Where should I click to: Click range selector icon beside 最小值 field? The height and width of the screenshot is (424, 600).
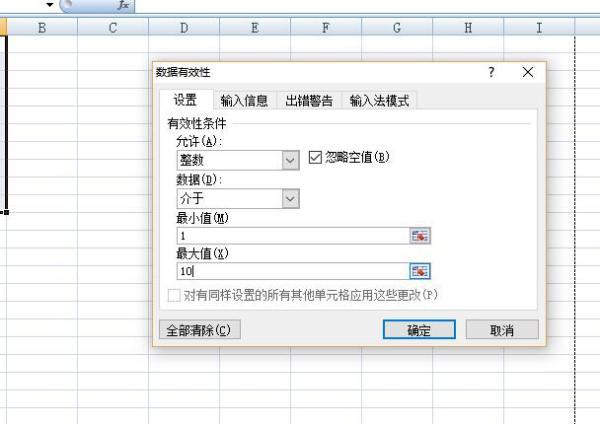[x=420, y=236]
